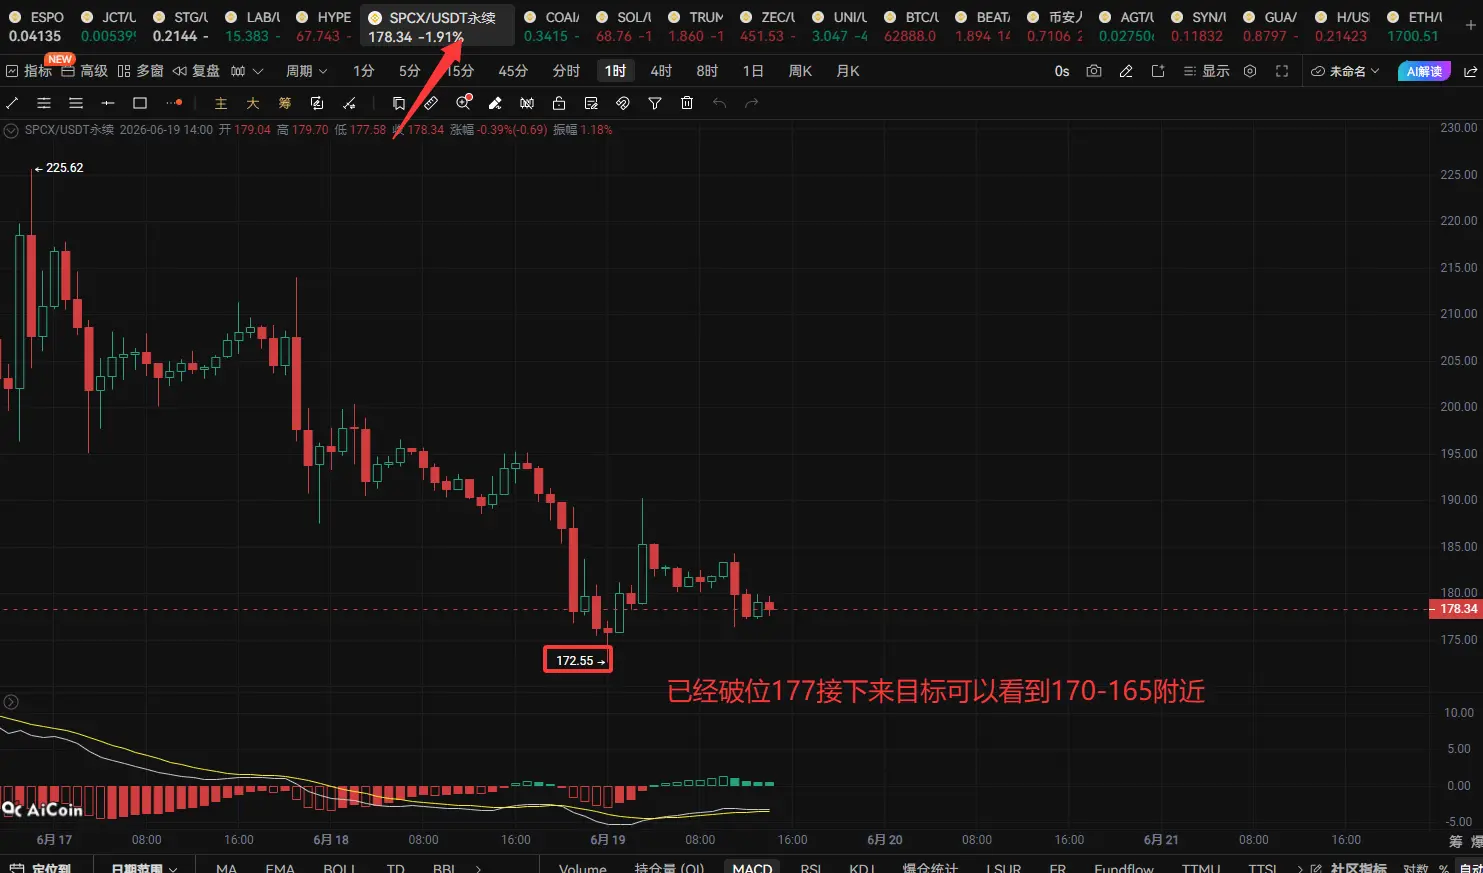Select the magnifier zoom tool

464,102
